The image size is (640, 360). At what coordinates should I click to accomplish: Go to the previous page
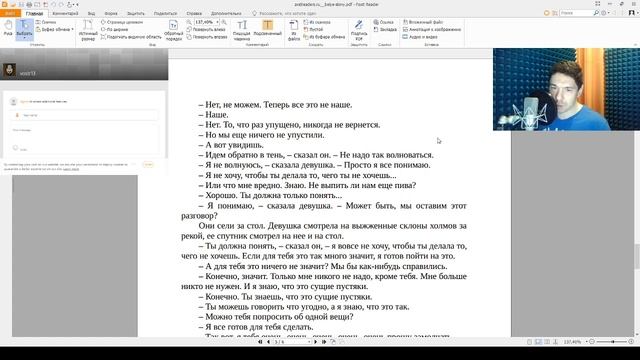[x=268, y=342]
